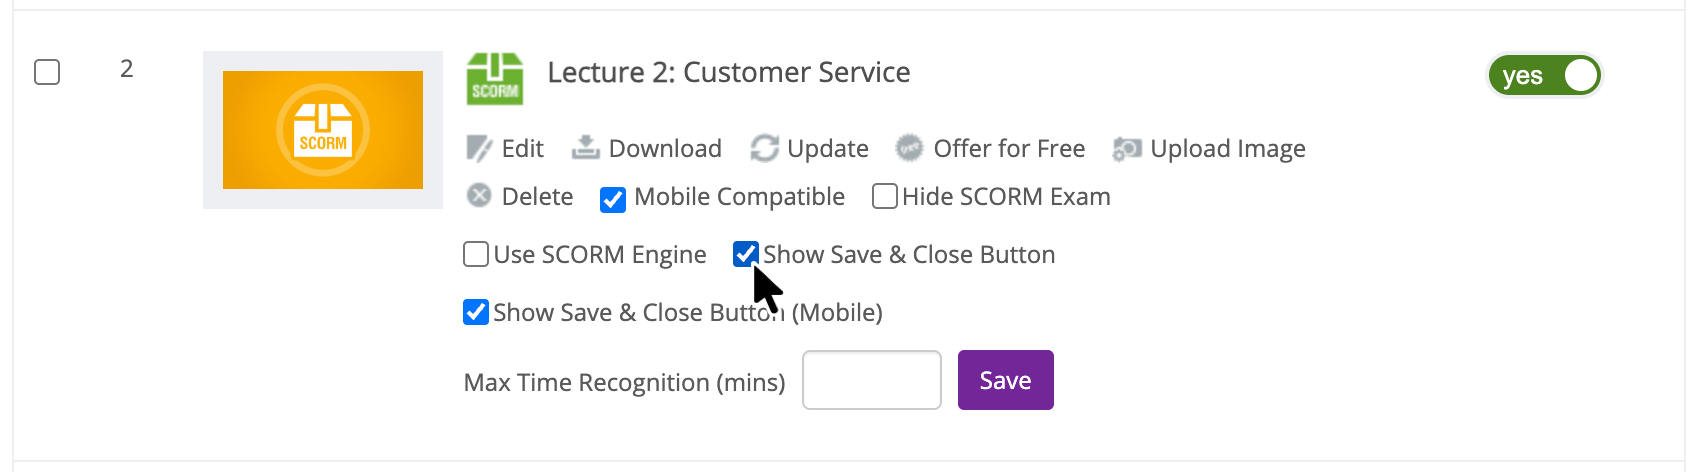Check the Use SCORM Engine box
Image resolution: width=1696 pixels, height=472 pixels.
tap(476, 254)
